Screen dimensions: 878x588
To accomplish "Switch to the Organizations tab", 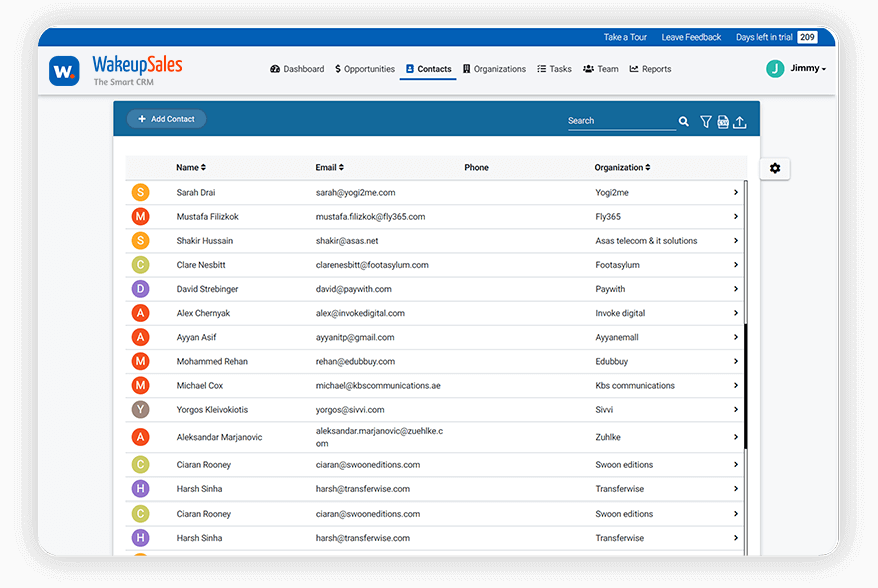I will (494, 69).
